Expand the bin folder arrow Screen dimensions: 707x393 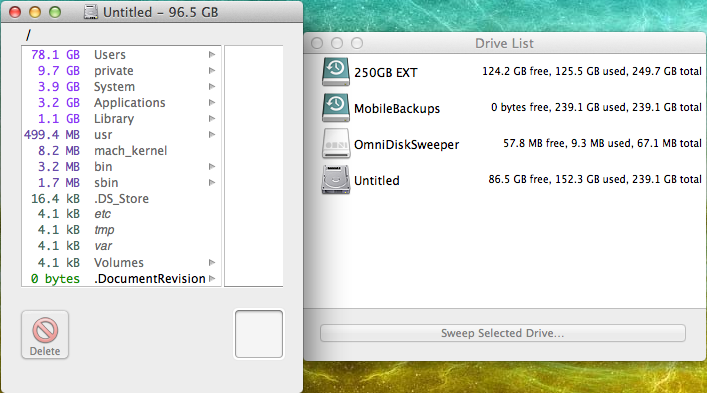click(x=212, y=167)
